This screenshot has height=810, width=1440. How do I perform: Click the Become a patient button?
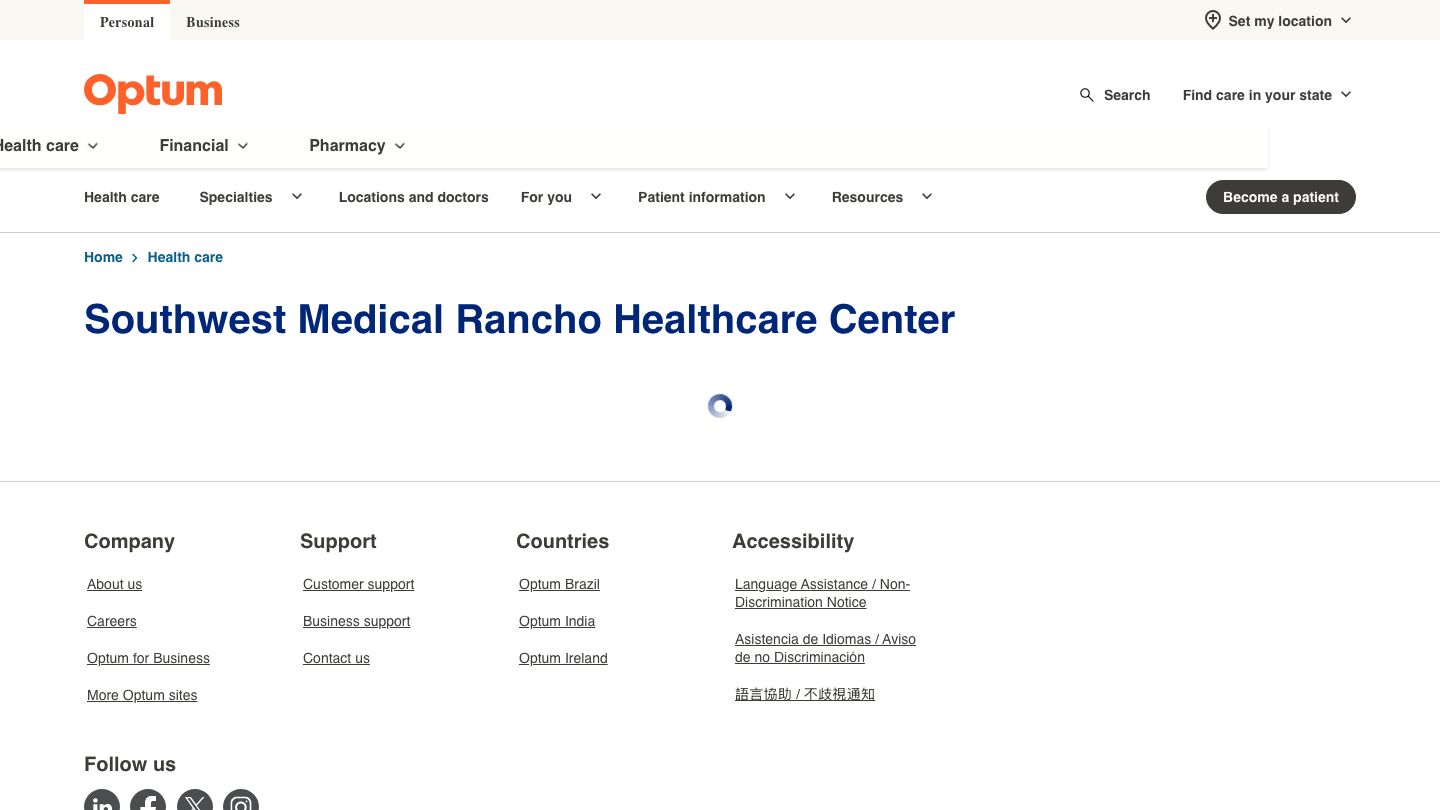[1281, 197]
